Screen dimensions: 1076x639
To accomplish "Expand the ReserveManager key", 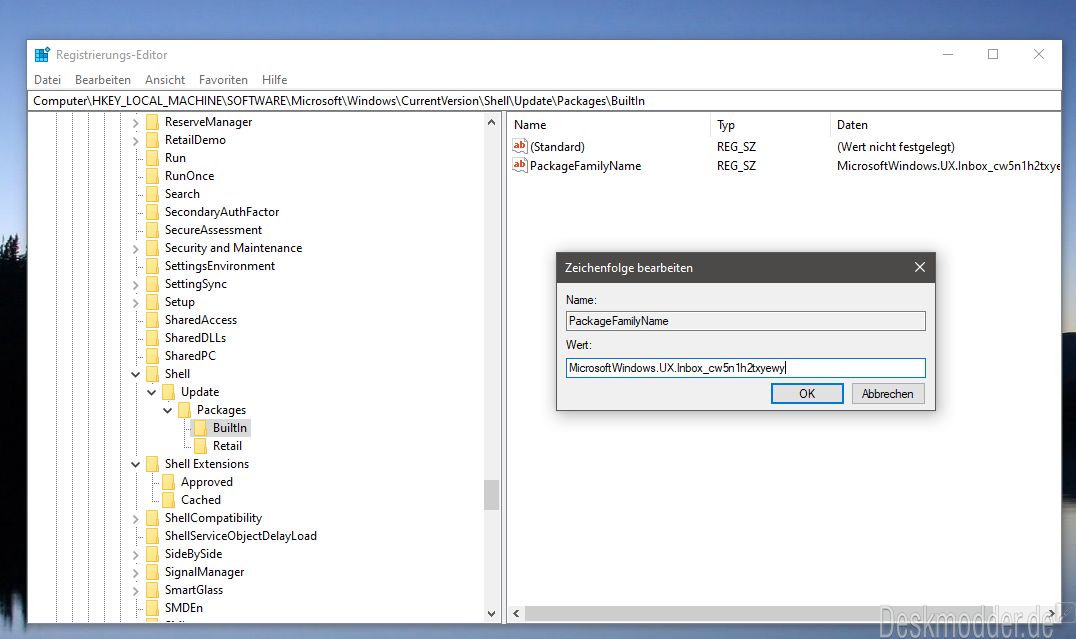I will click(135, 123).
